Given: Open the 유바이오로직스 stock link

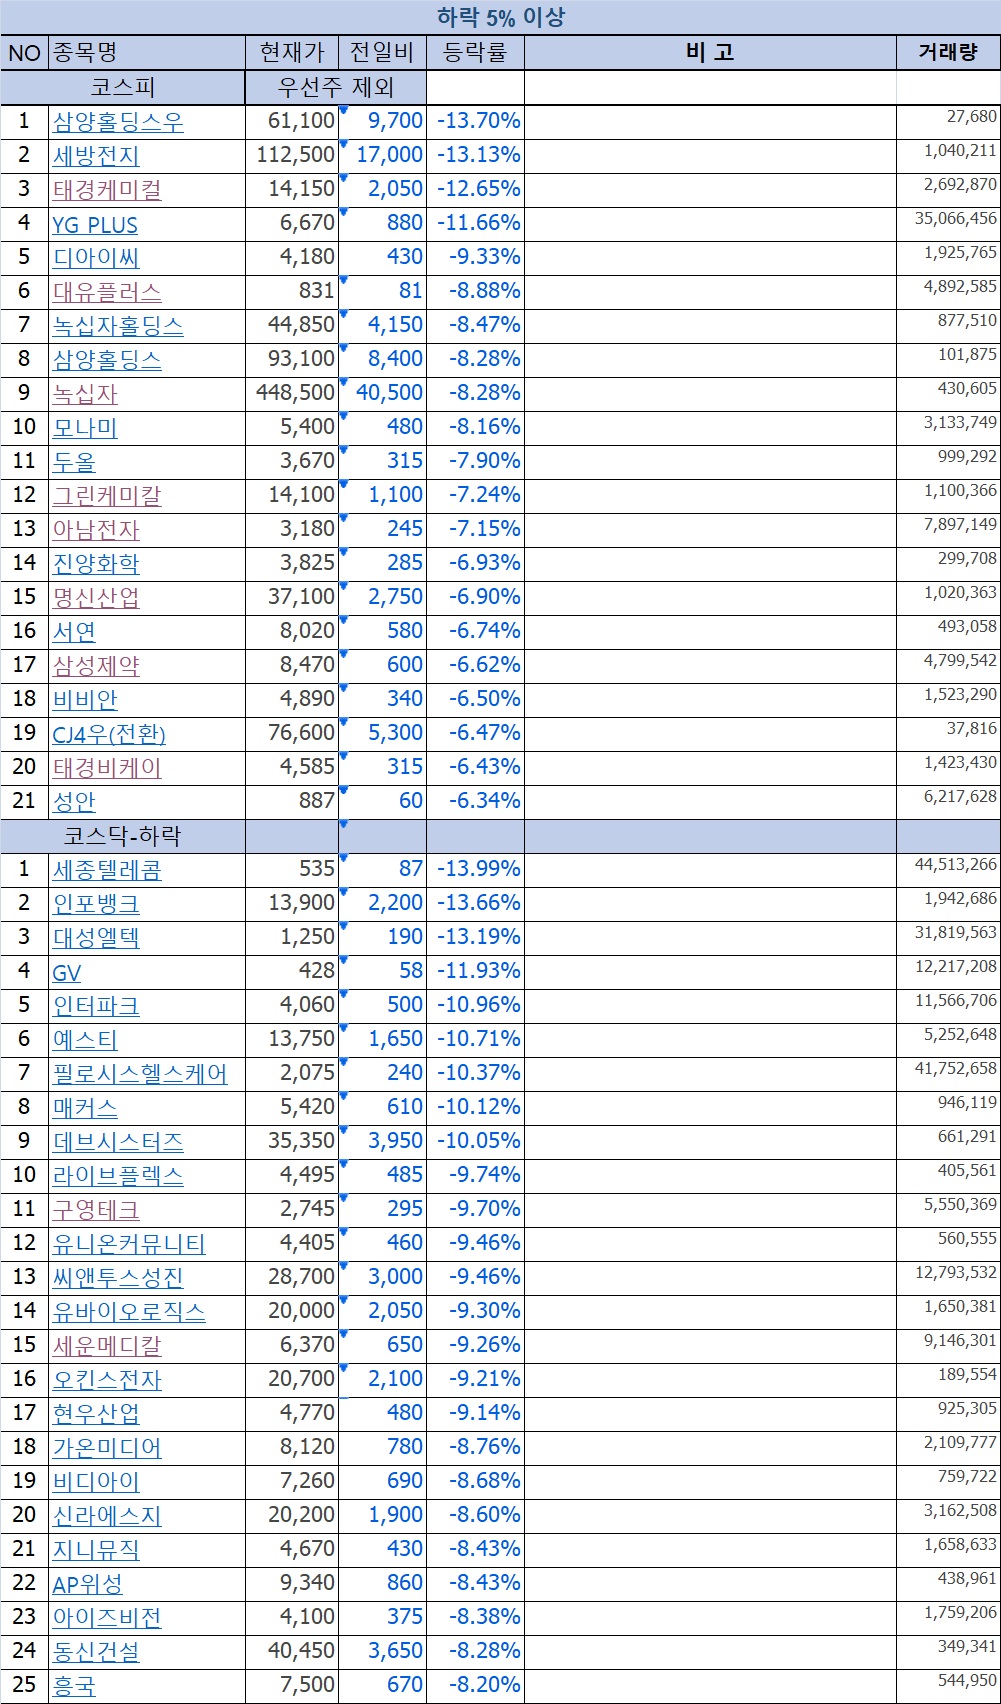Looking at the screenshot, I should [x=129, y=1312].
